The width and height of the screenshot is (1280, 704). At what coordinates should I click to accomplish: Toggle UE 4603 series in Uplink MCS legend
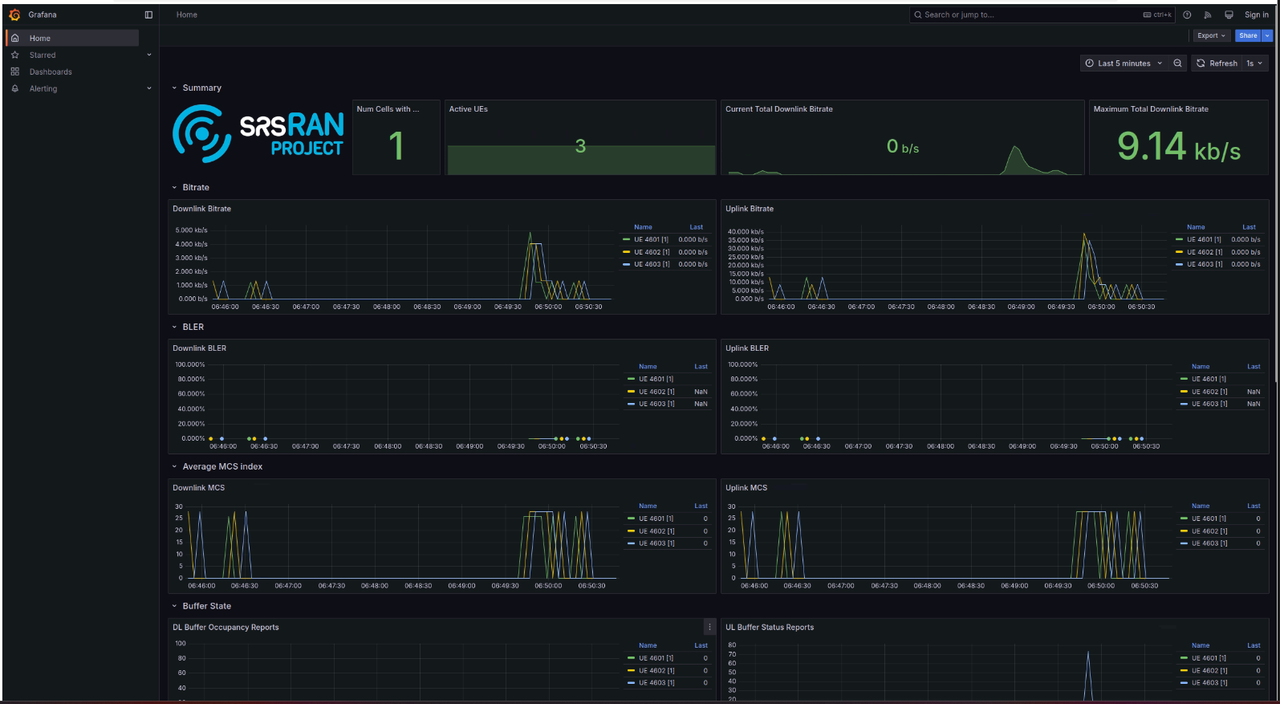(x=1210, y=543)
